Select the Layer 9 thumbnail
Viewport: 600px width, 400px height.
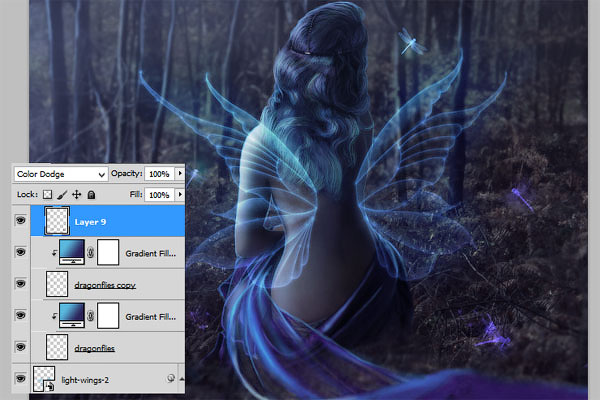57,220
